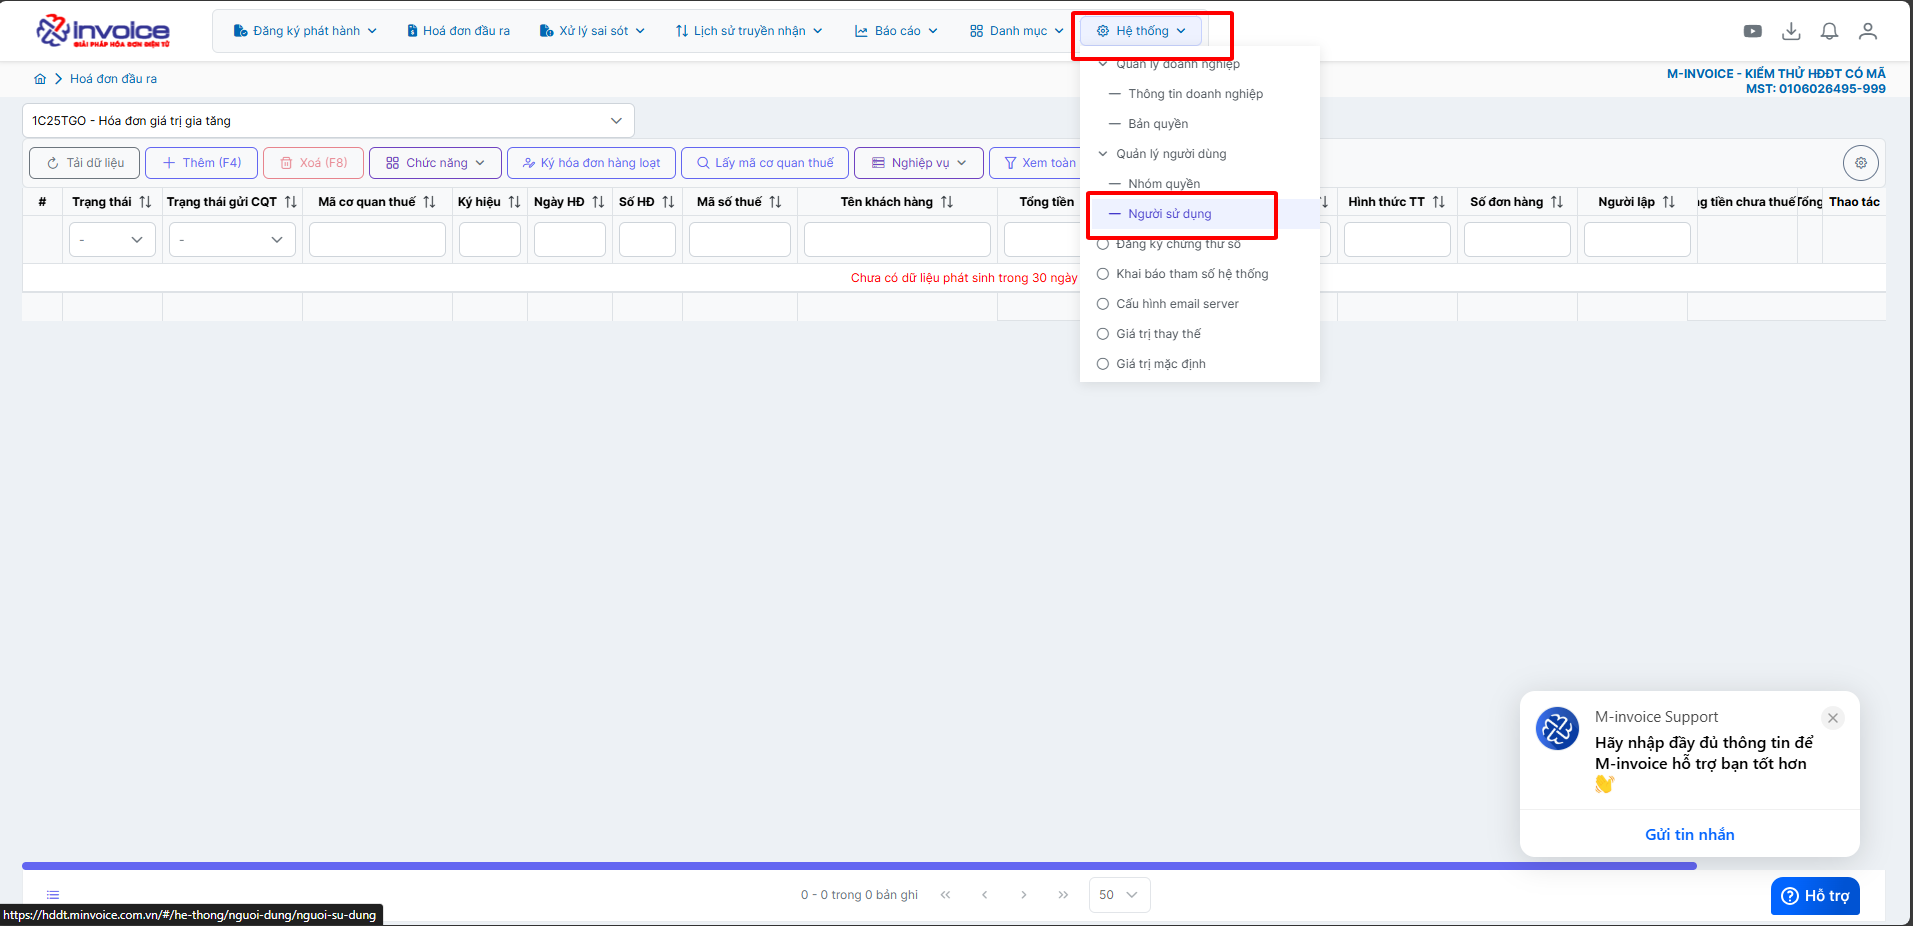The height and width of the screenshot is (926, 1913).
Task: Select Cấu hình email server option
Action: (x=1176, y=304)
